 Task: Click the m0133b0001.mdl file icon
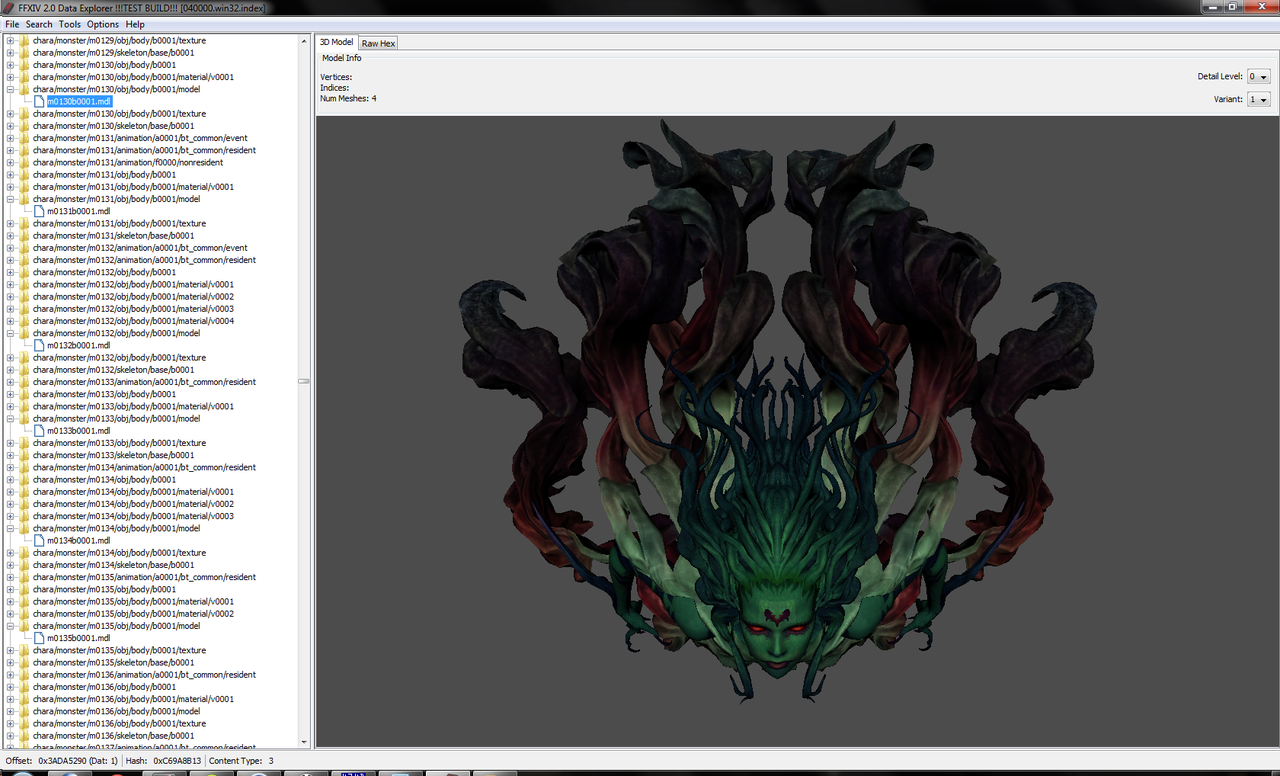39,431
